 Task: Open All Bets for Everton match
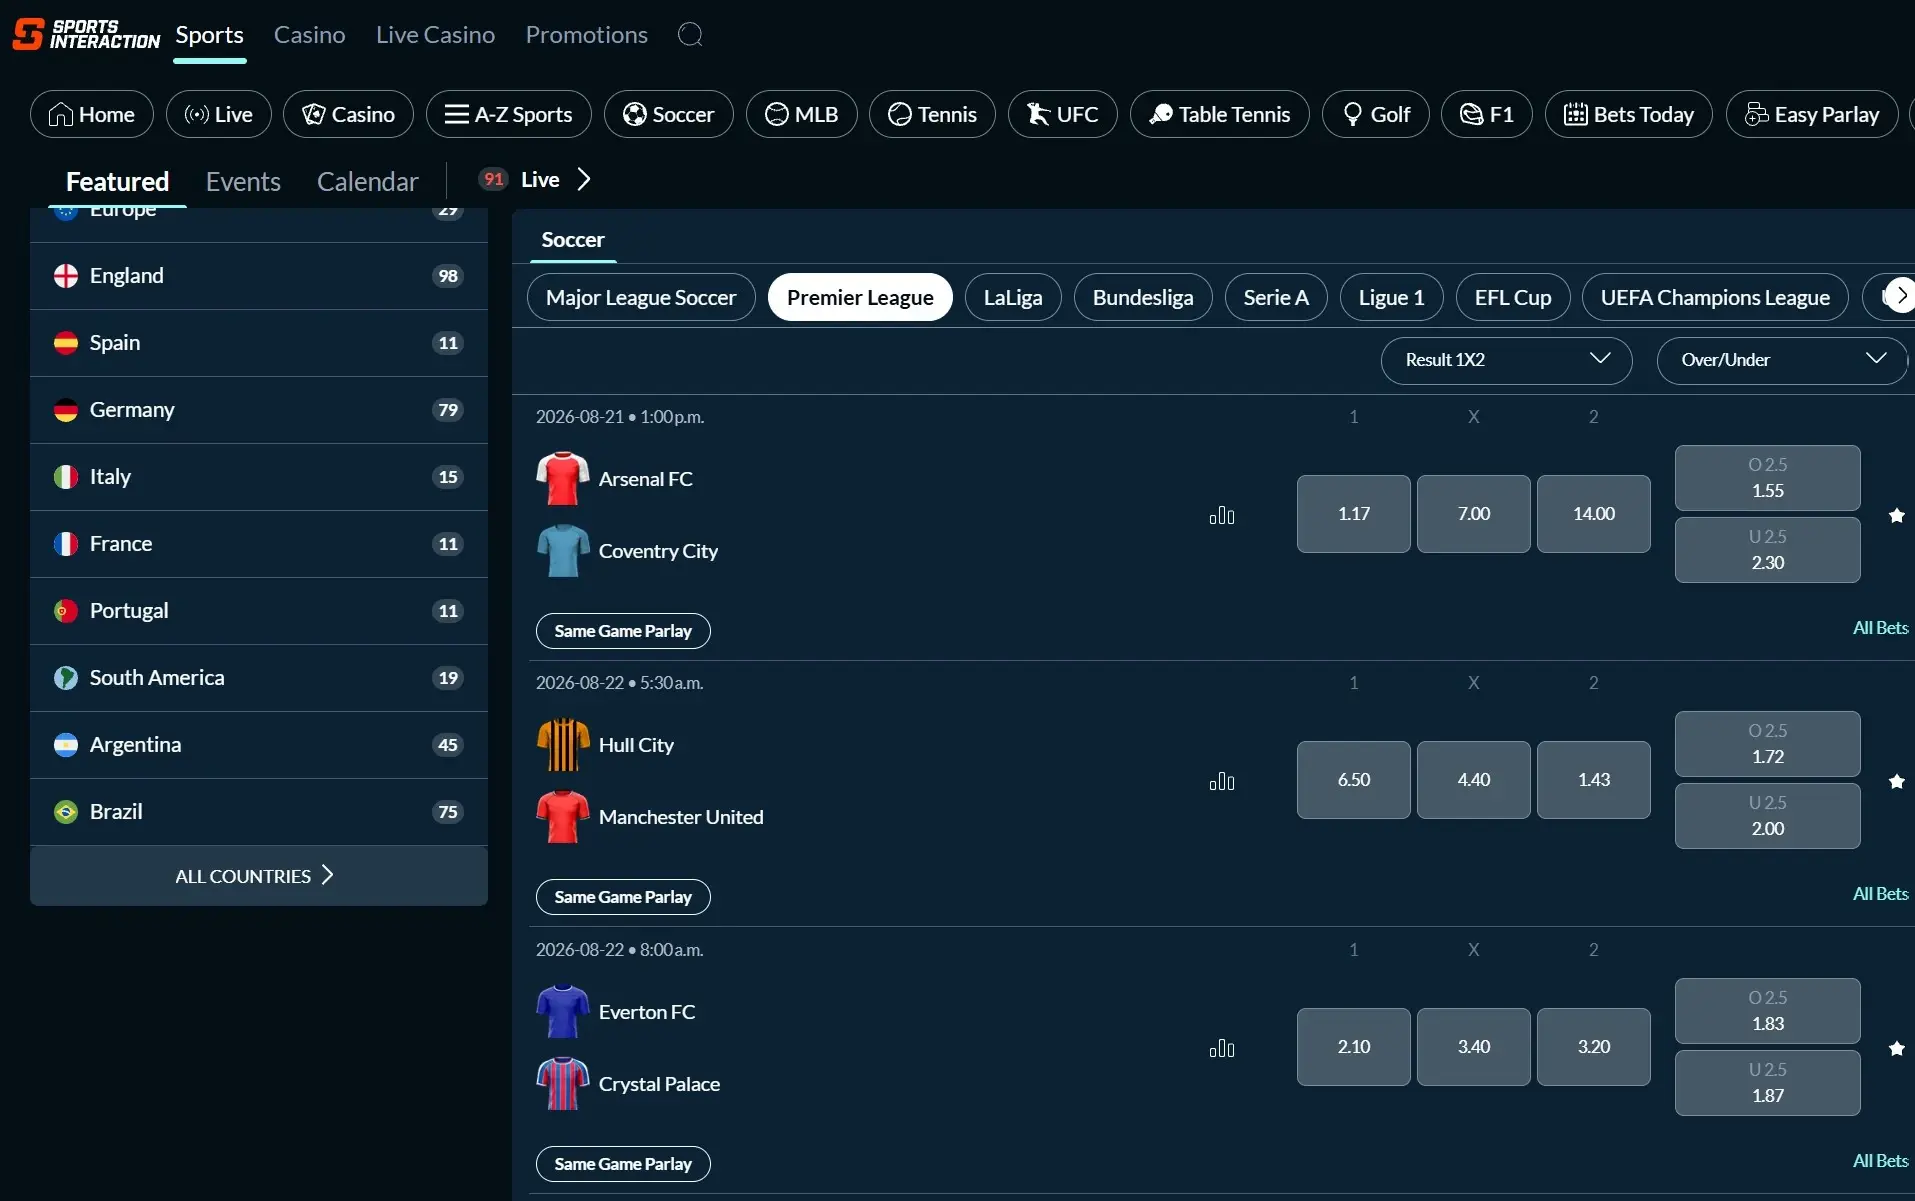click(1880, 1161)
